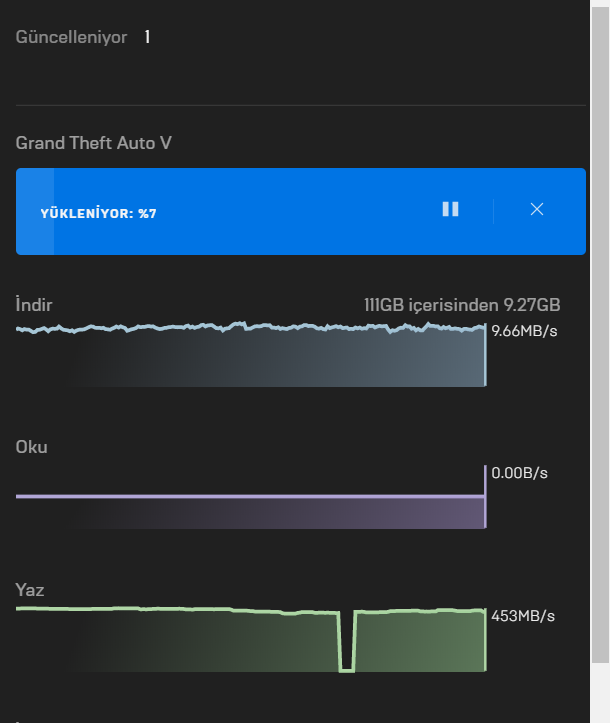Click the 453MB/s write speed value
Image resolution: width=610 pixels, height=723 pixels.
click(x=523, y=615)
